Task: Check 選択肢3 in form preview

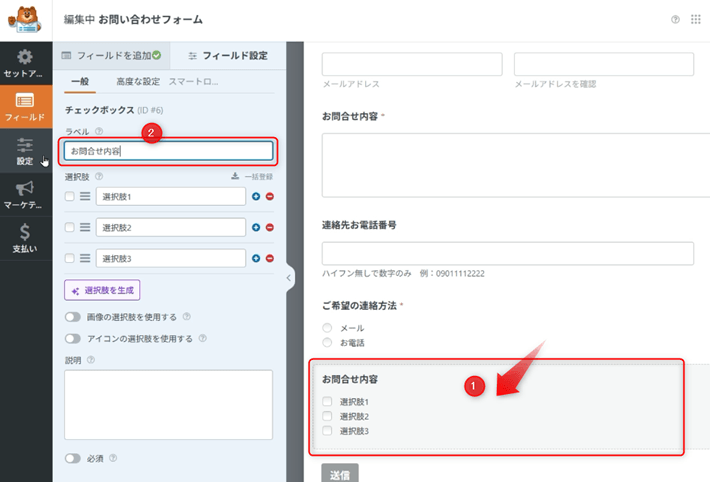Action: click(x=327, y=430)
